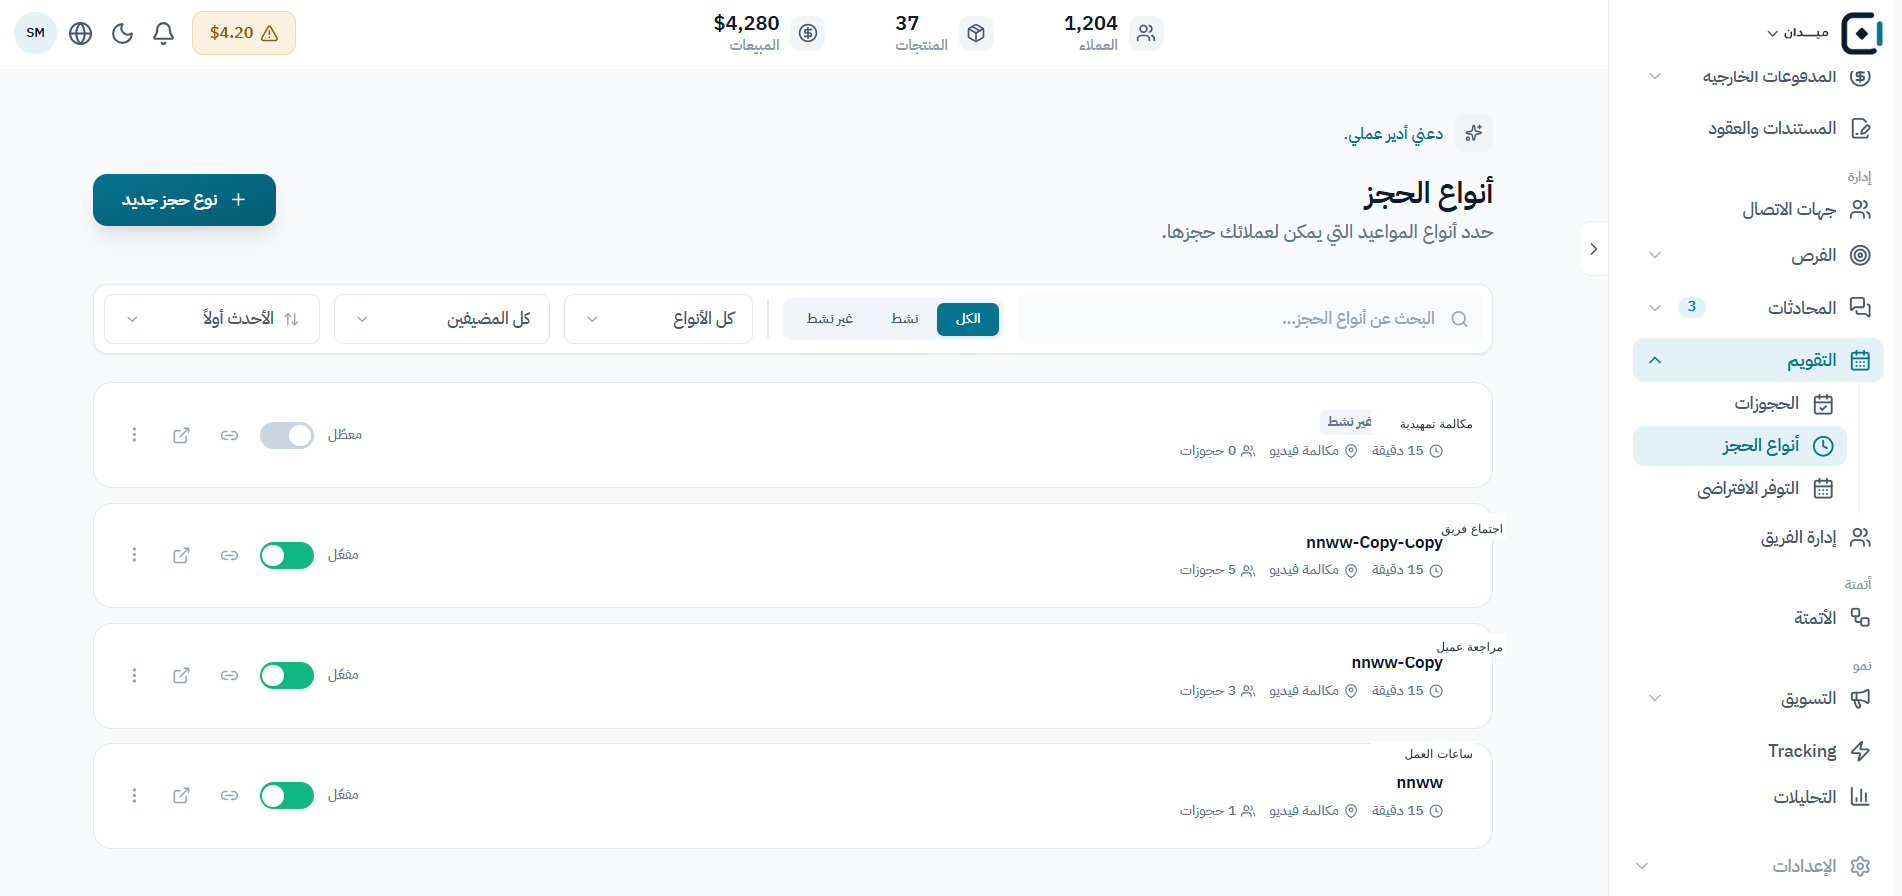Open external link for nnww-Copy-Copy
The height and width of the screenshot is (896, 1902).
coord(181,555)
